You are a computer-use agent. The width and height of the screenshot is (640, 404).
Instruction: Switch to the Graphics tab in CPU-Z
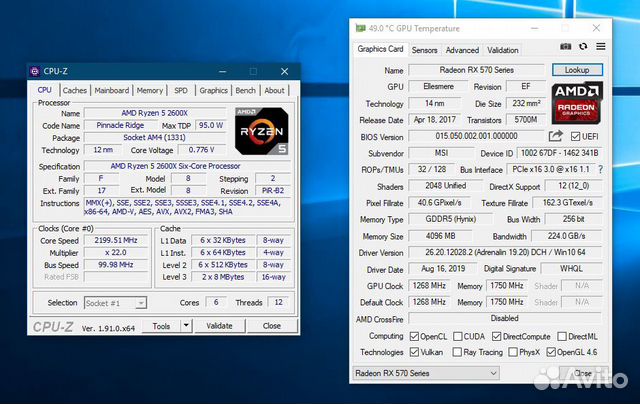coord(213,91)
